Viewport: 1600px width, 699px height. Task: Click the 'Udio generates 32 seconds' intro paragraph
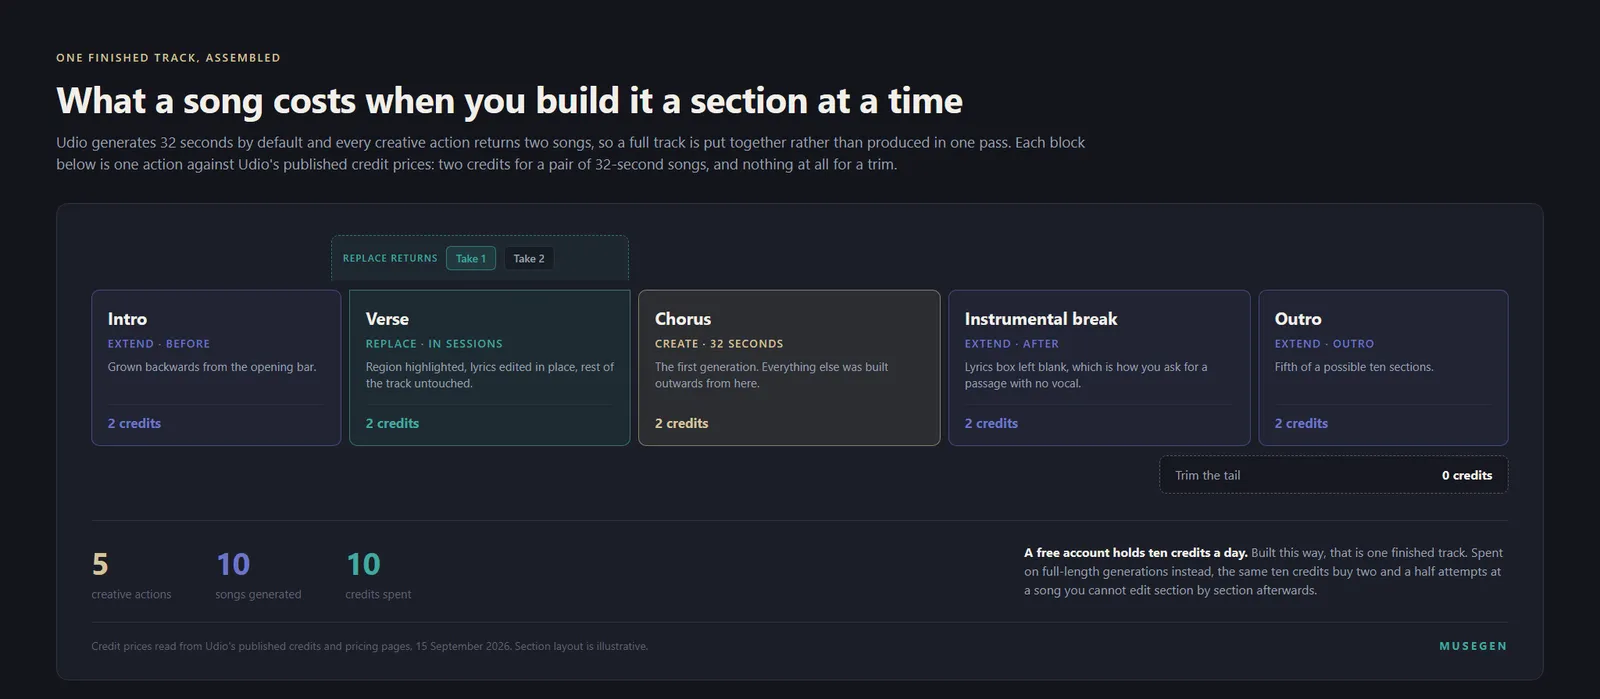click(571, 153)
